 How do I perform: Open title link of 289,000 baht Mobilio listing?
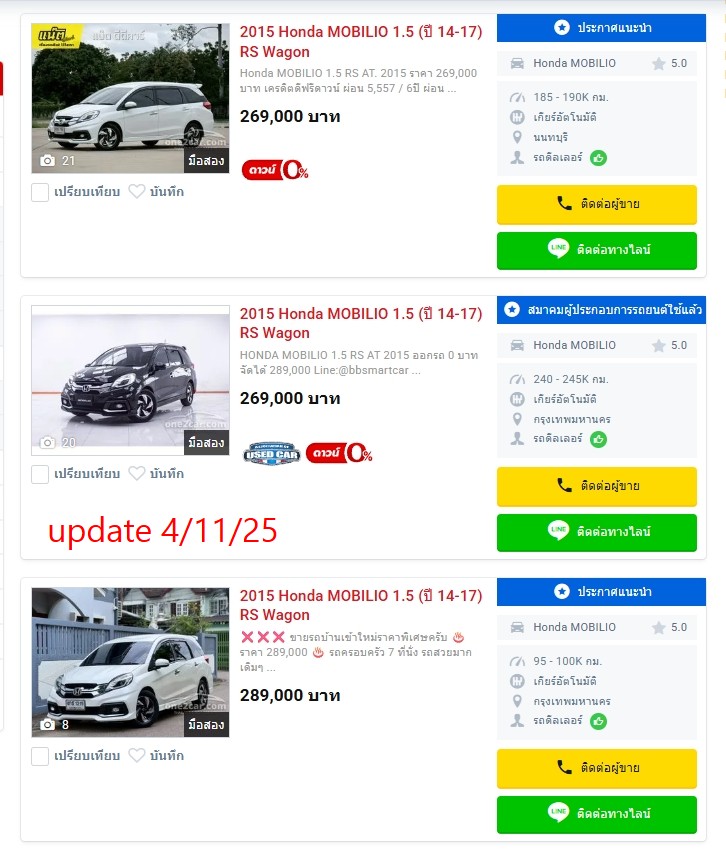pos(361,605)
